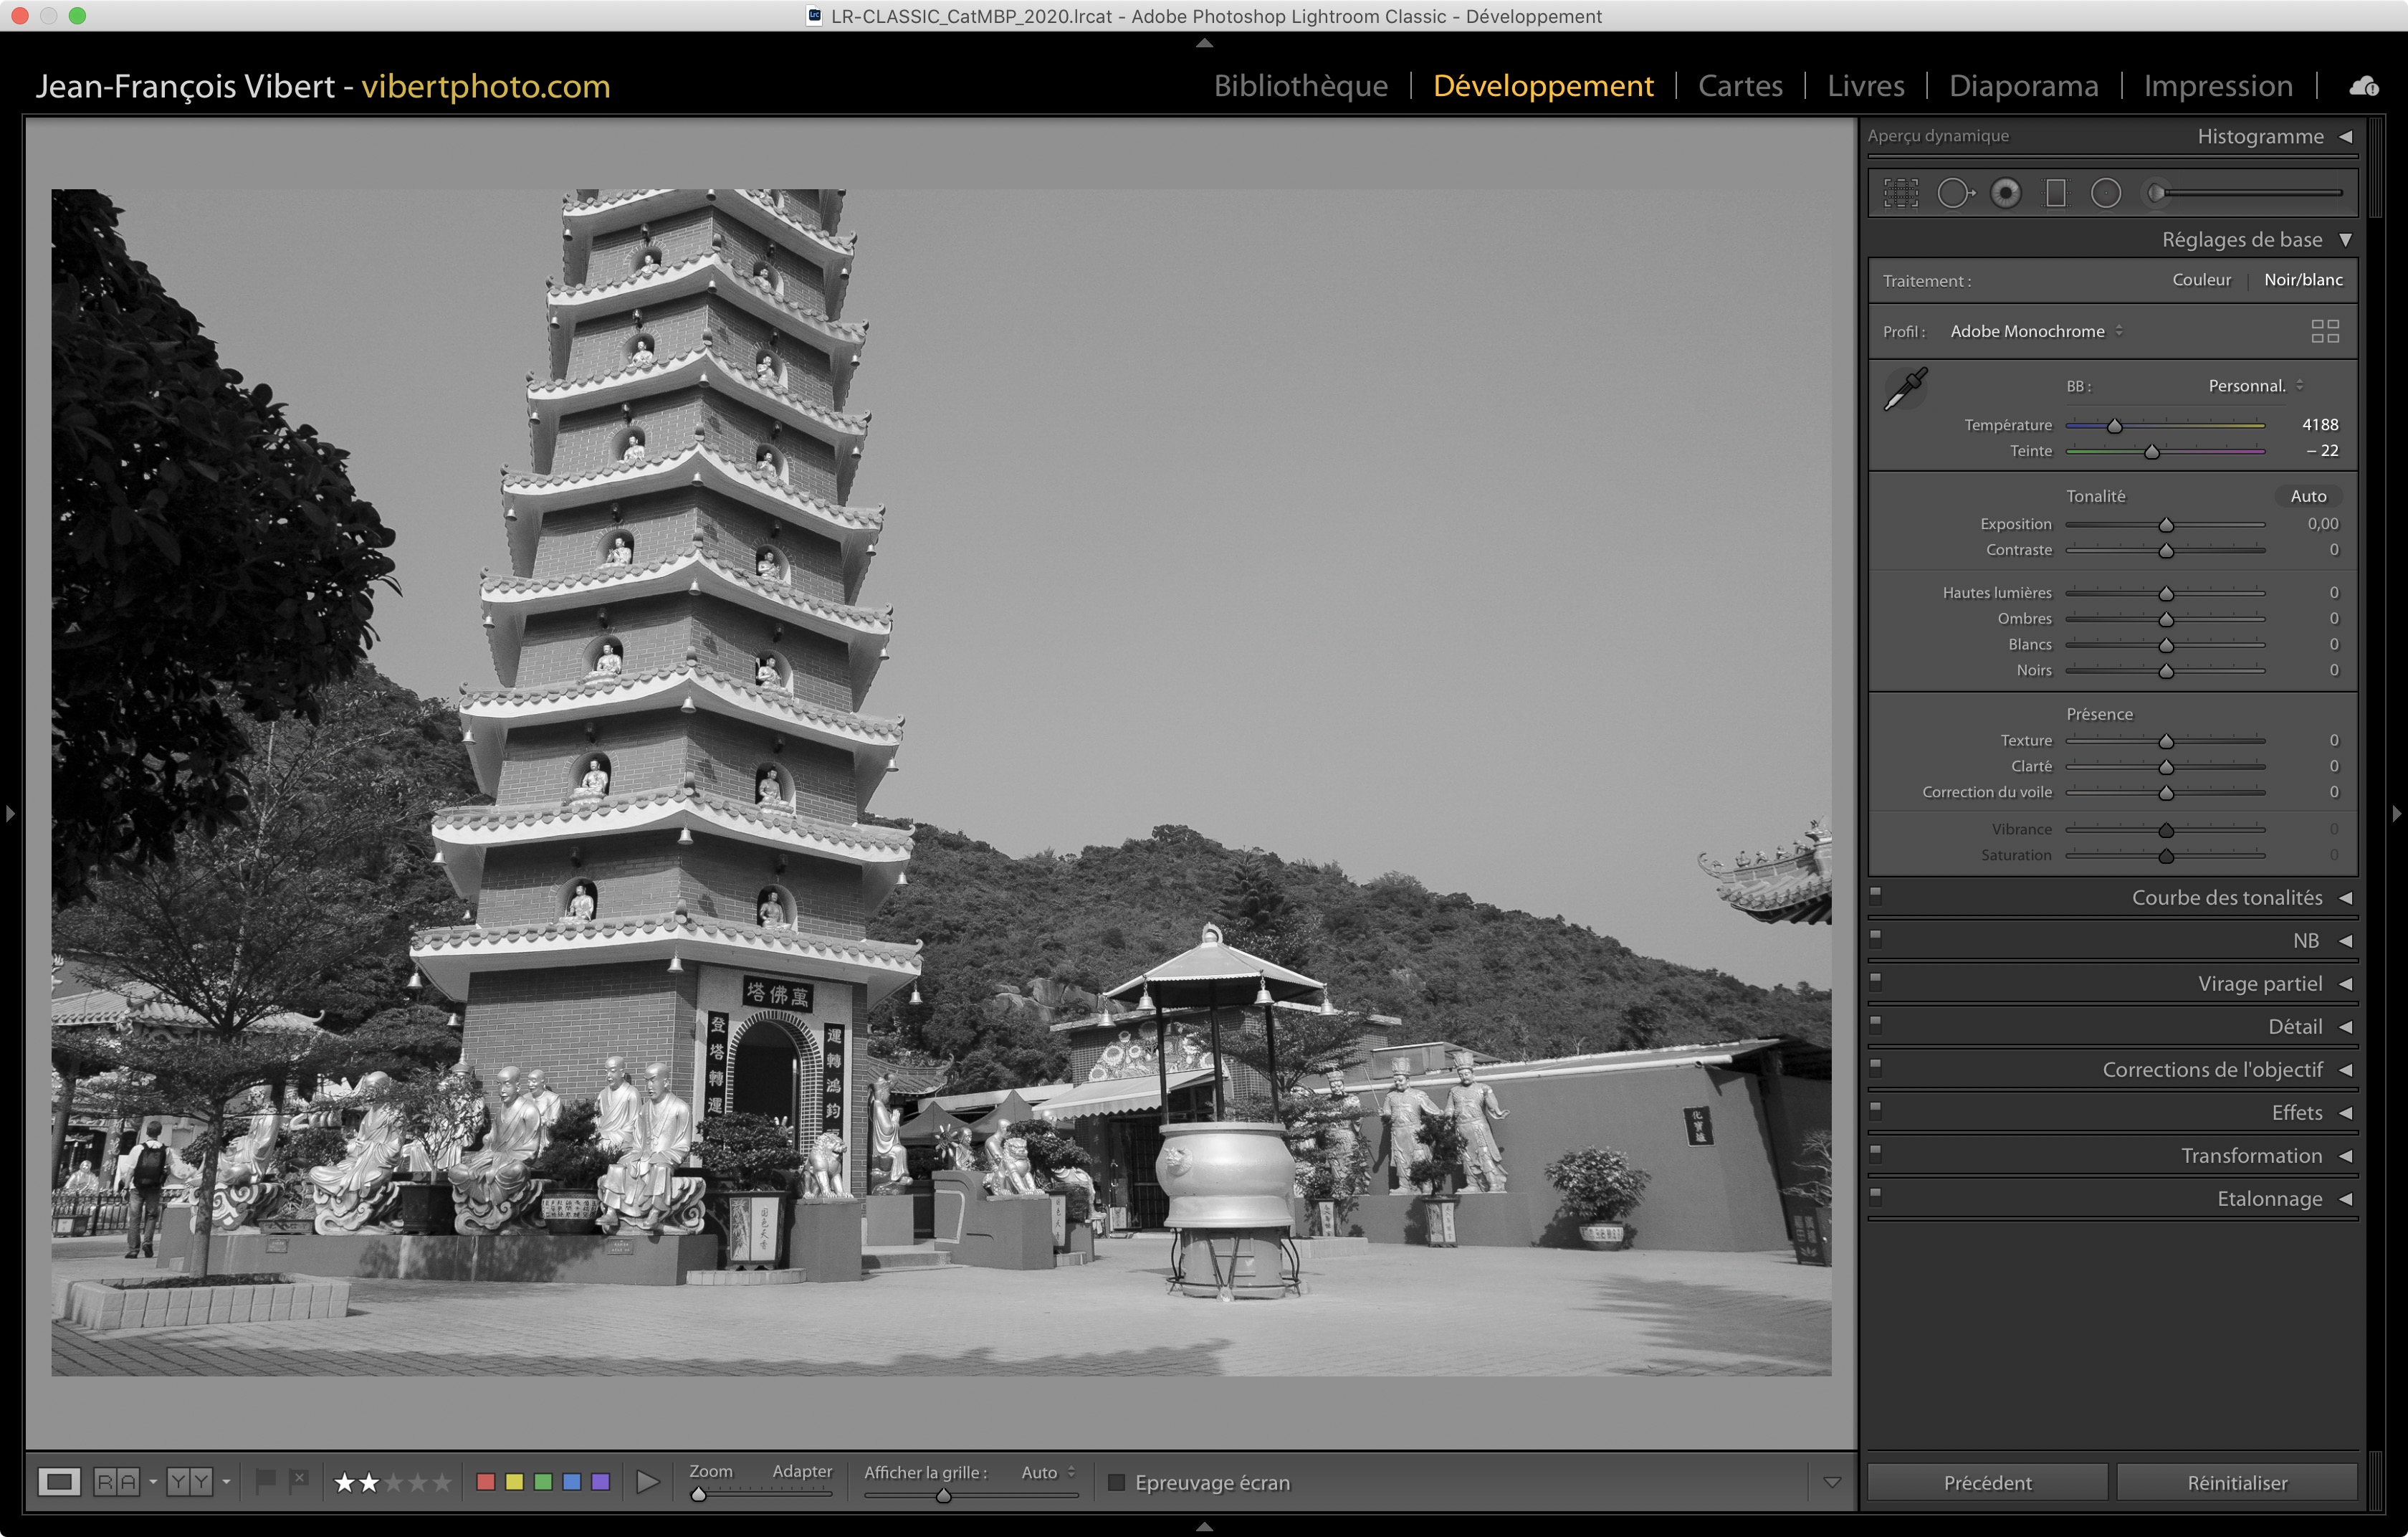2408x1537 pixels.
Task: Apply the red color label swatch
Action: (x=486, y=1481)
